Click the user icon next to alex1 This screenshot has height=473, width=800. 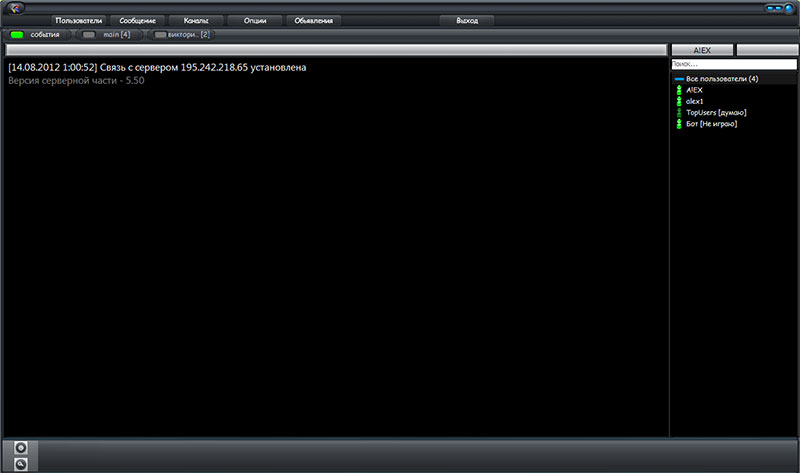tap(678, 101)
